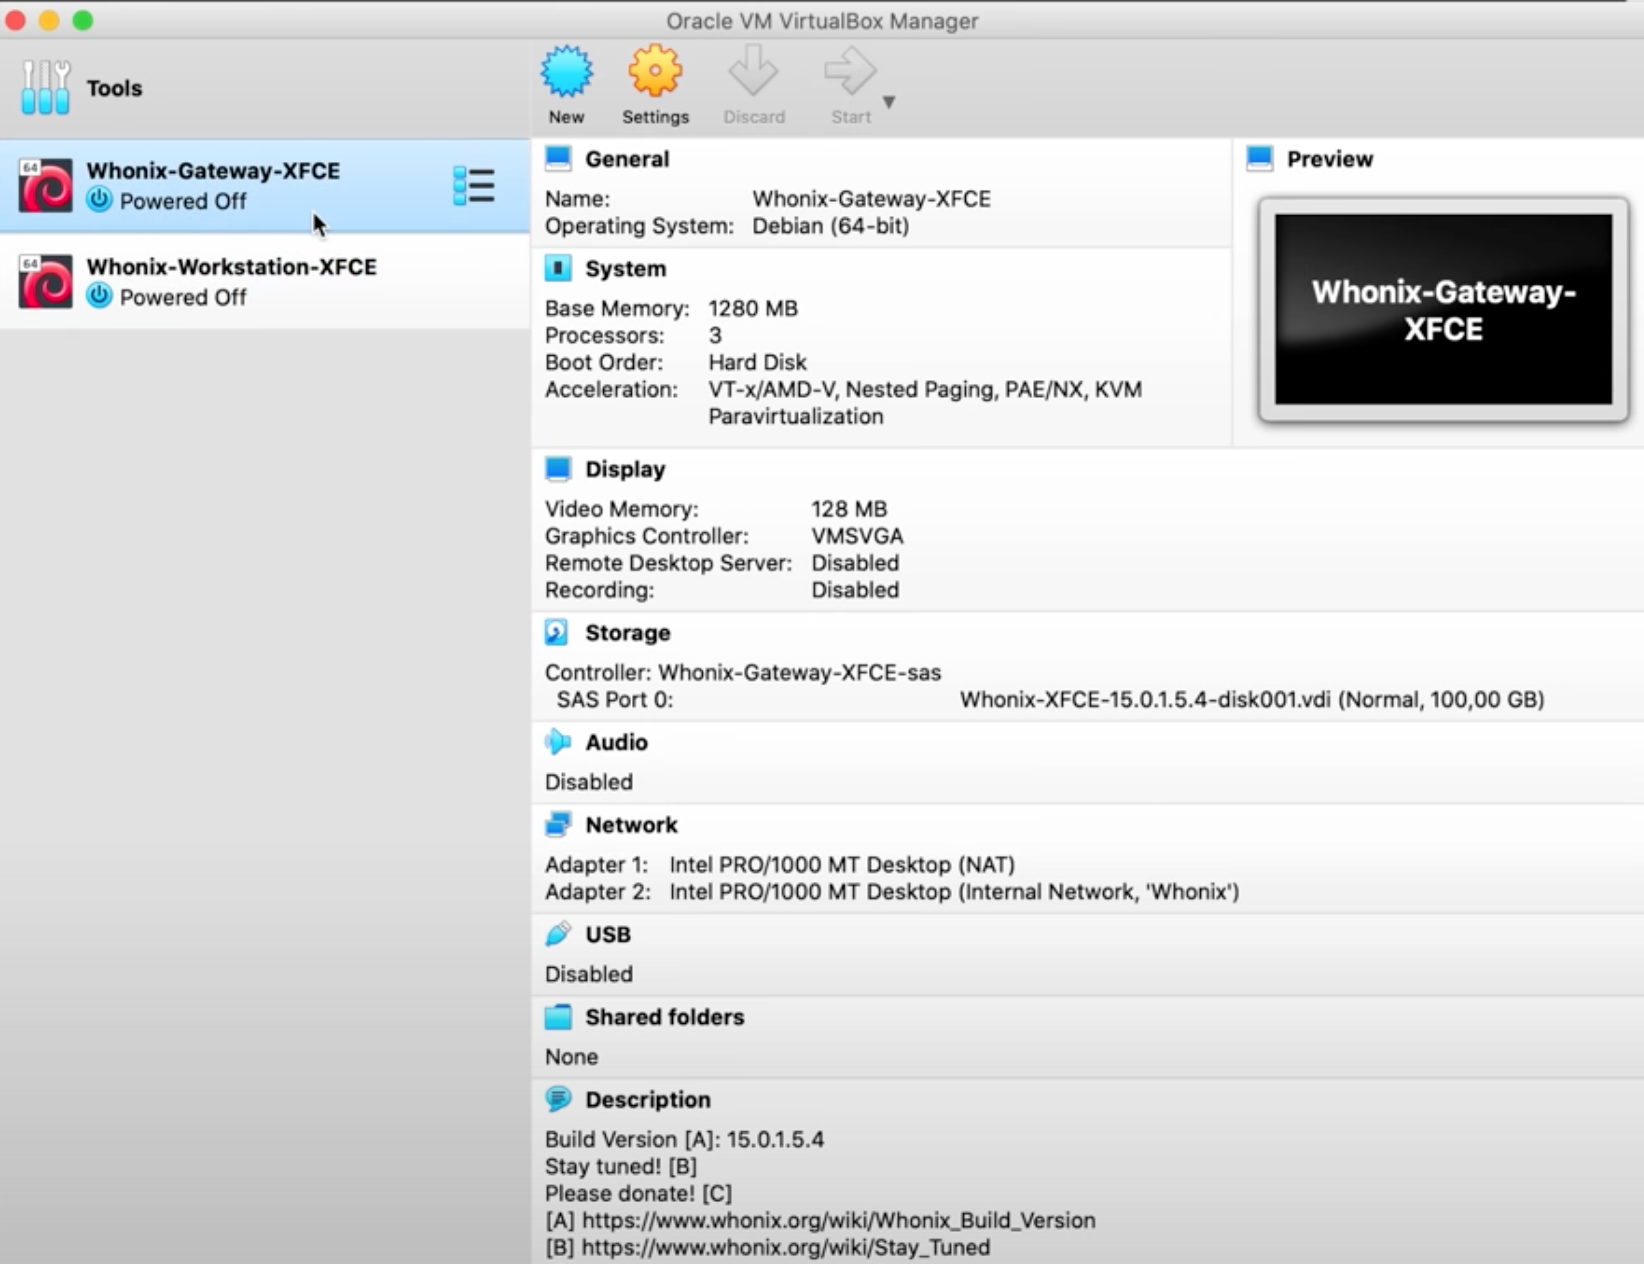Viewport: 1644px width, 1264px height.
Task: Click the green zoom window button
Action: (x=83, y=20)
